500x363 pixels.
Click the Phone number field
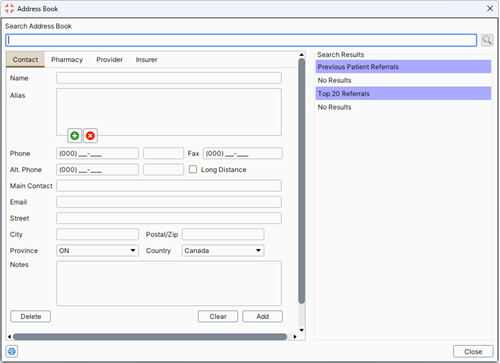coord(97,153)
